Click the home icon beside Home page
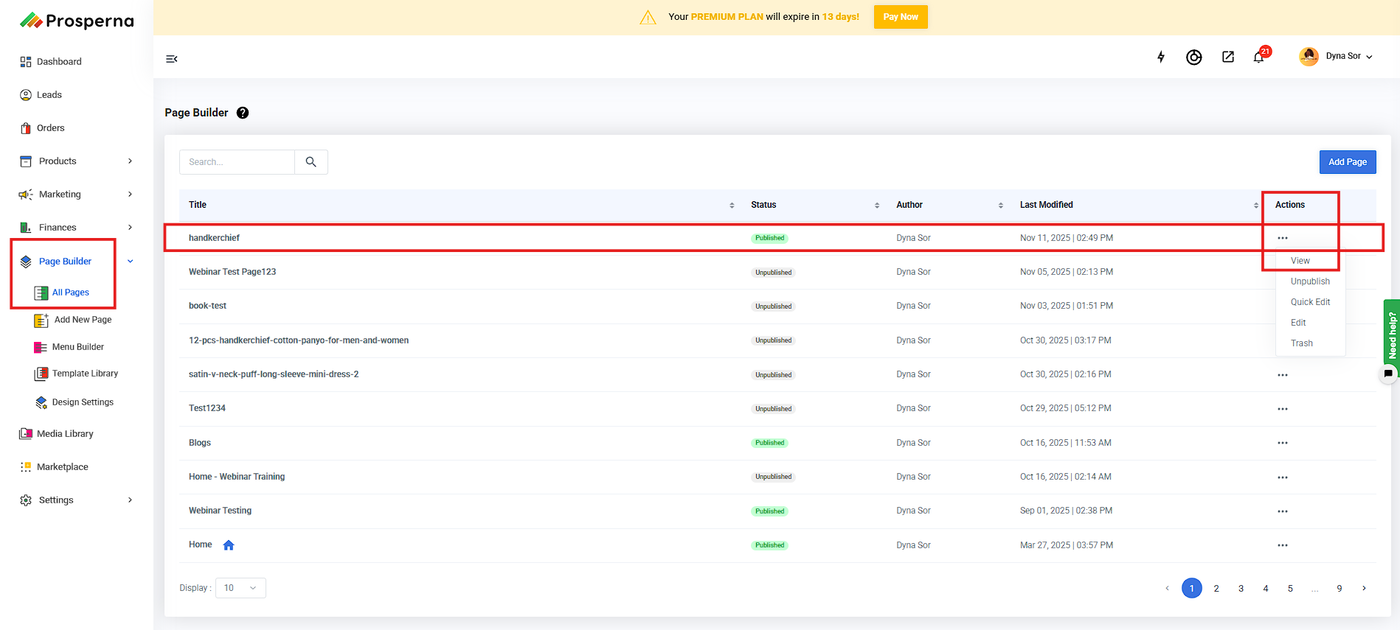The height and width of the screenshot is (630, 1400). [228, 545]
